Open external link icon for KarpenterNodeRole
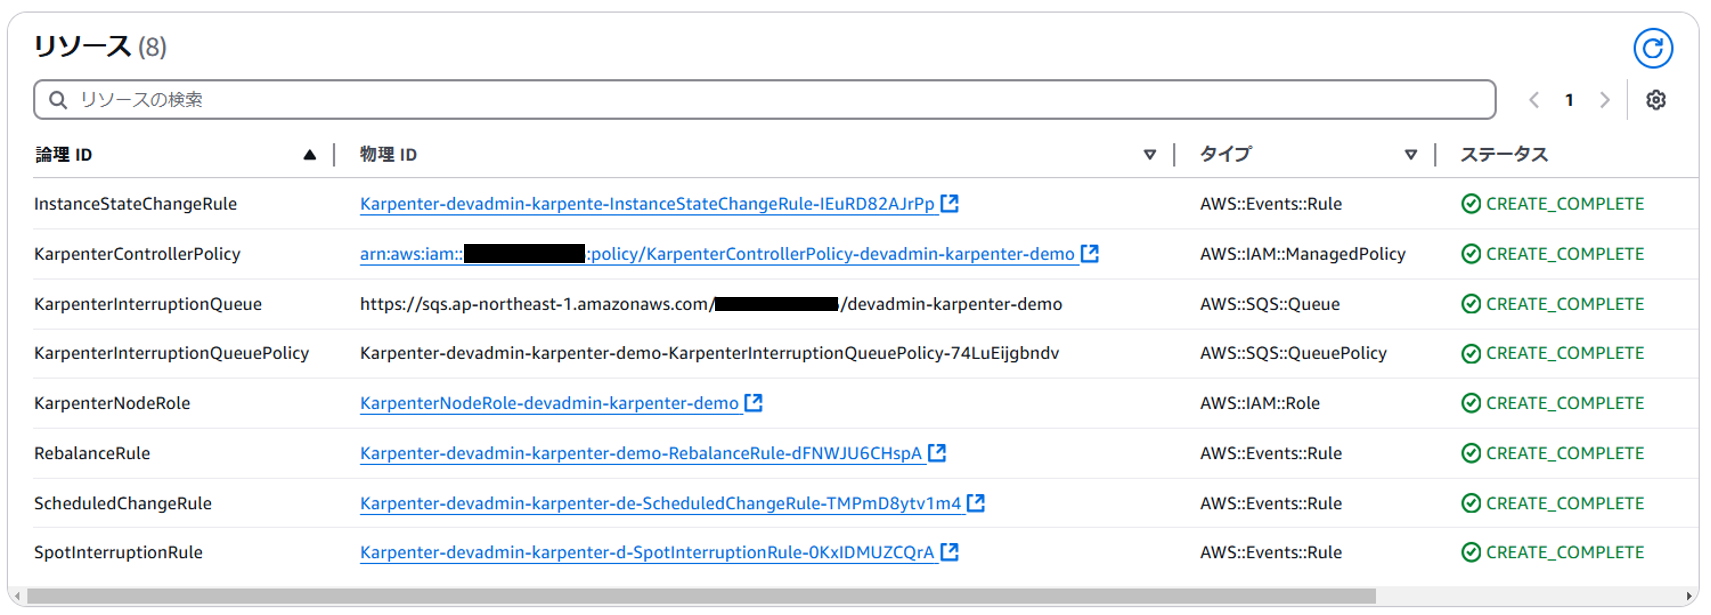This screenshot has width=1711, height=615. [754, 402]
